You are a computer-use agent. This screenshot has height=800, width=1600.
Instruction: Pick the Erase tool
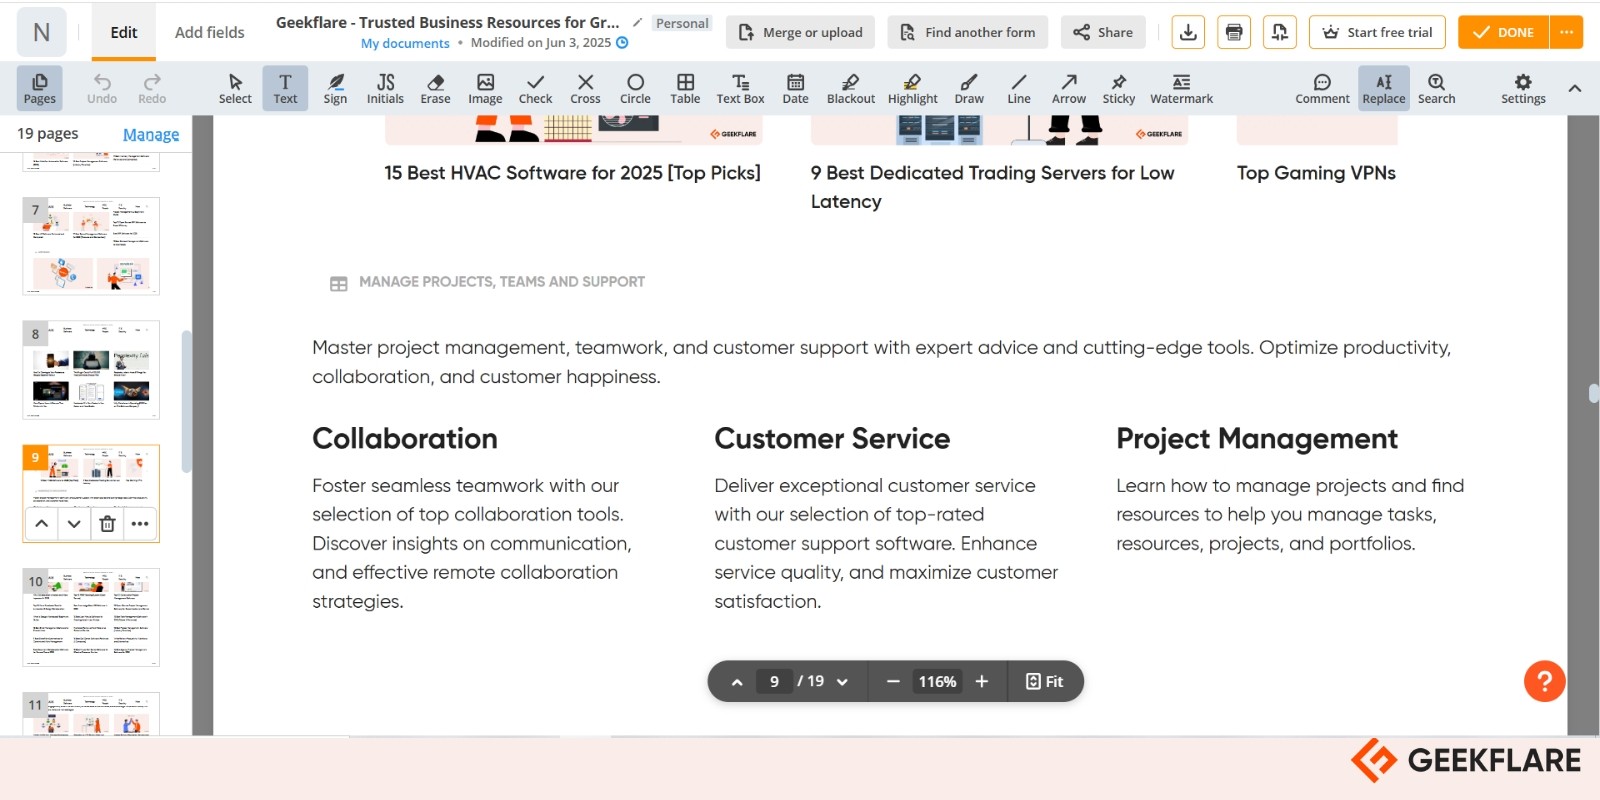click(x=435, y=88)
